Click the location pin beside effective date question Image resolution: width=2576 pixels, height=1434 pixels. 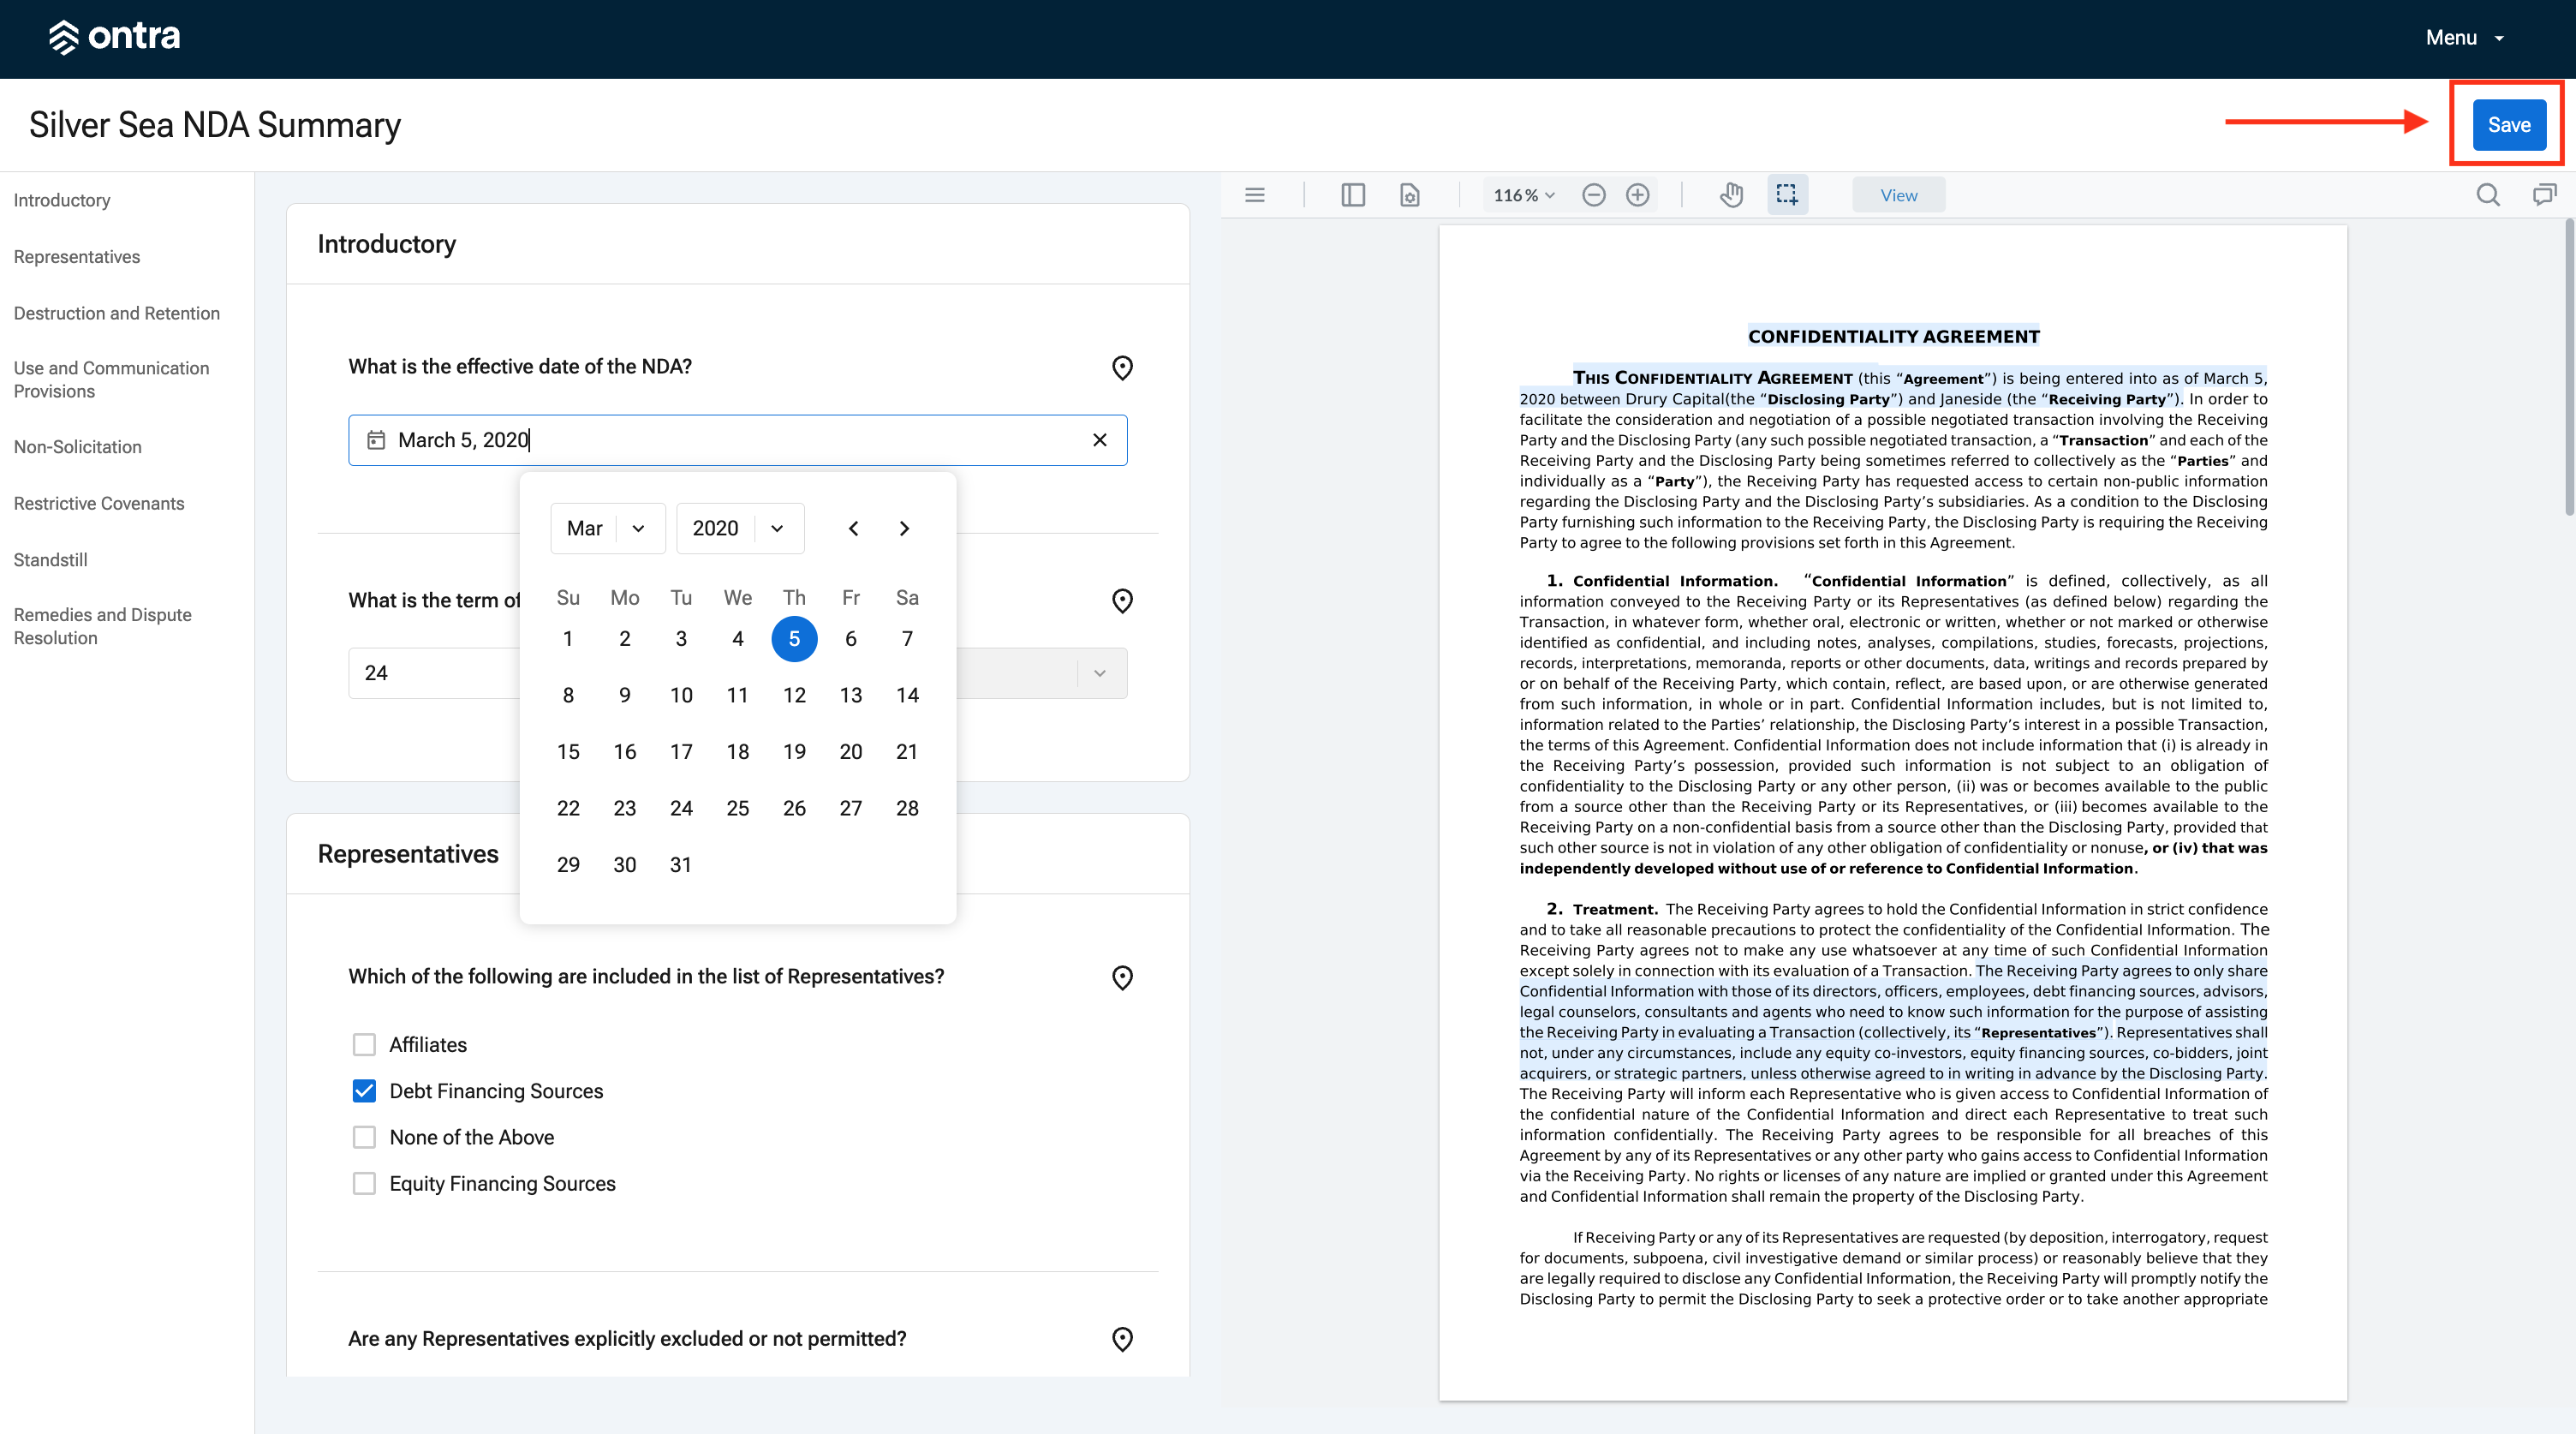[x=1122, y=368]
